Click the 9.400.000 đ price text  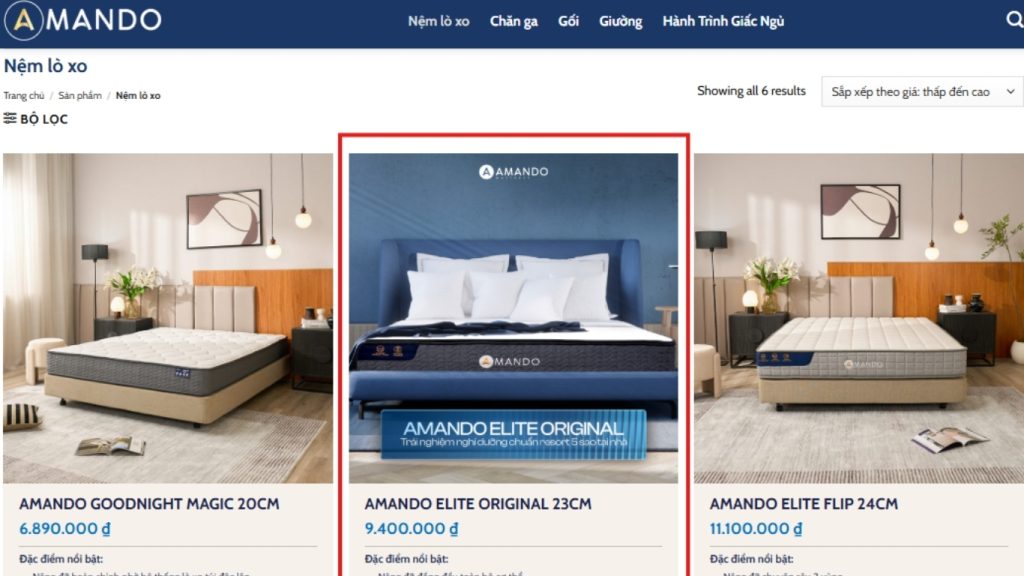[x=411, y=528]
